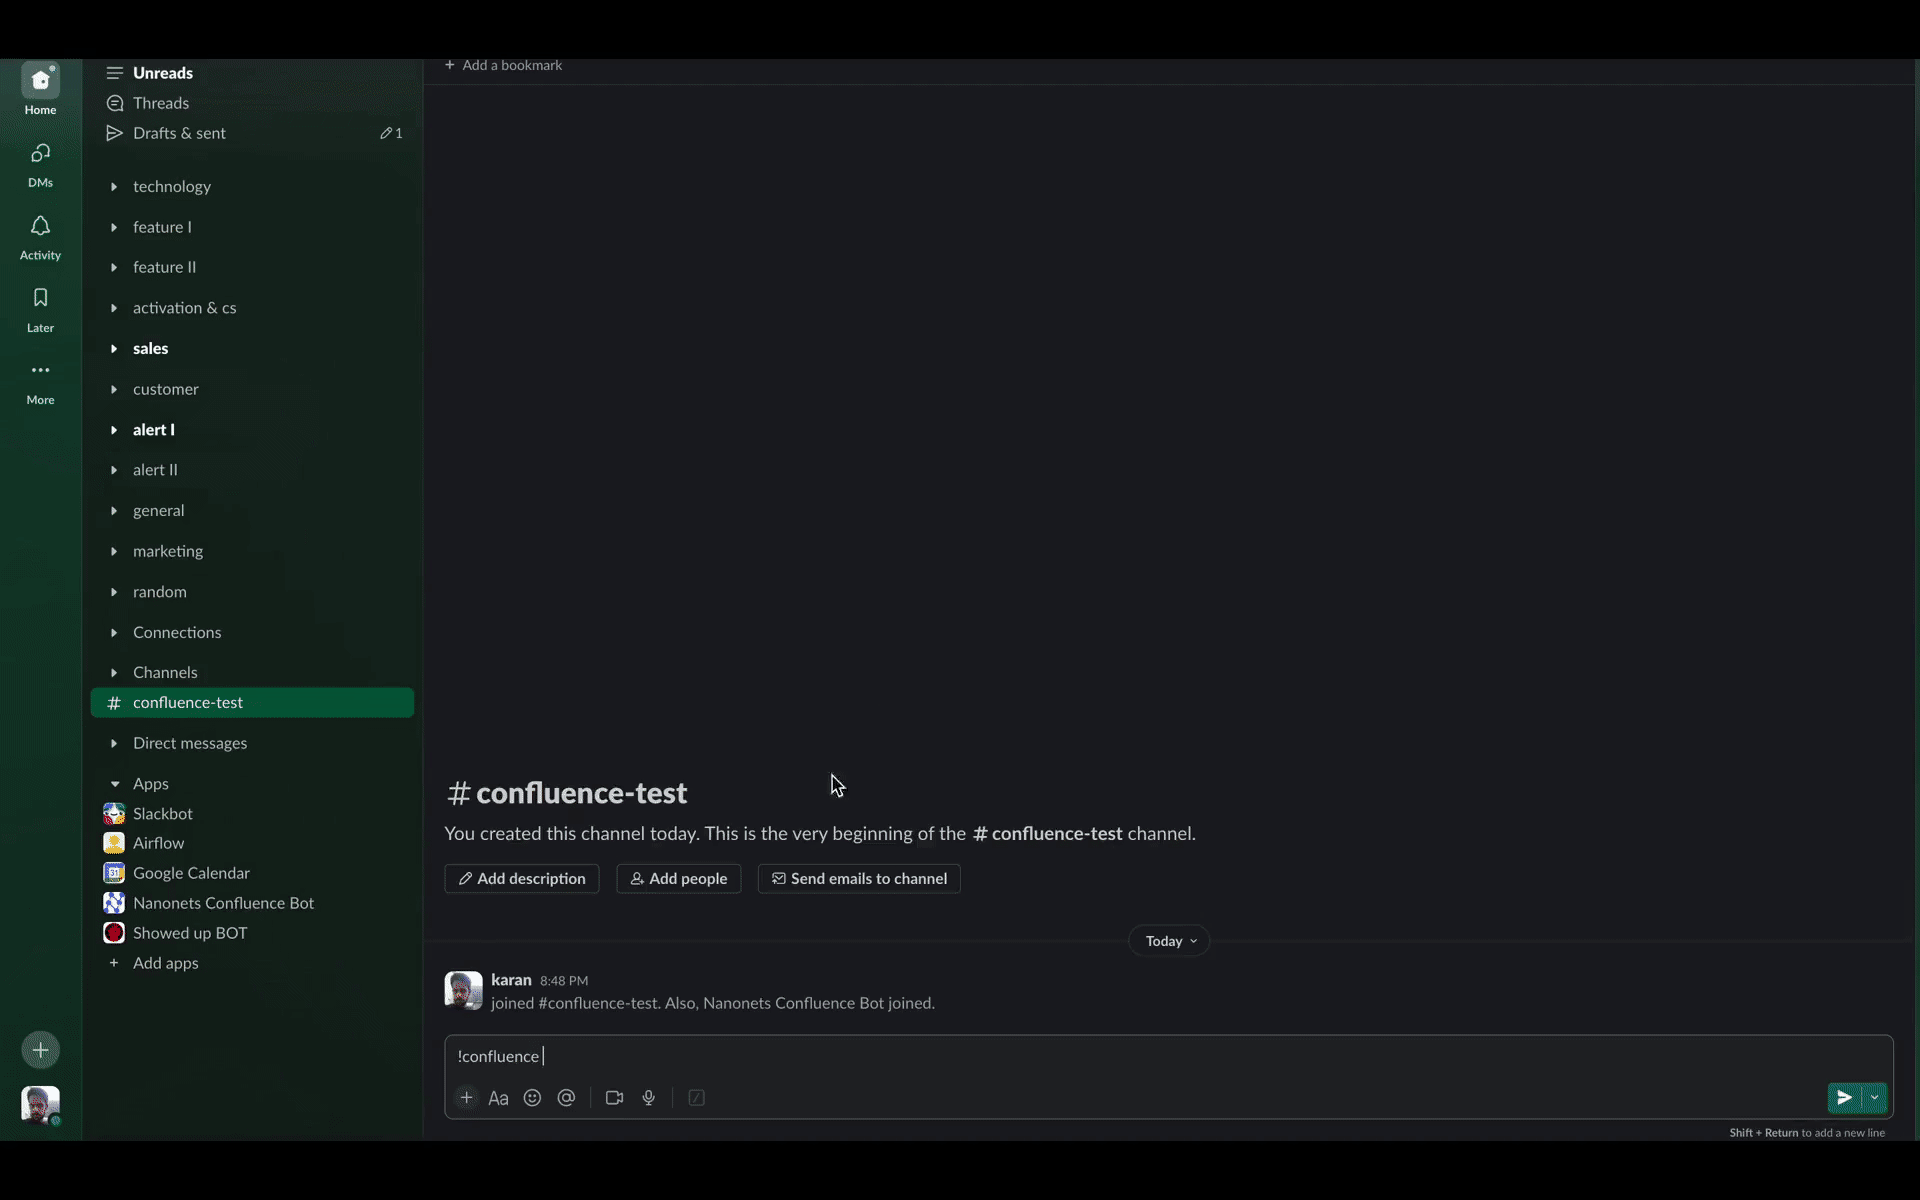This screenshot has width=1920, height=1200.
Task: Record an audio clip with the microphone icon
Action: [649, 1097]
